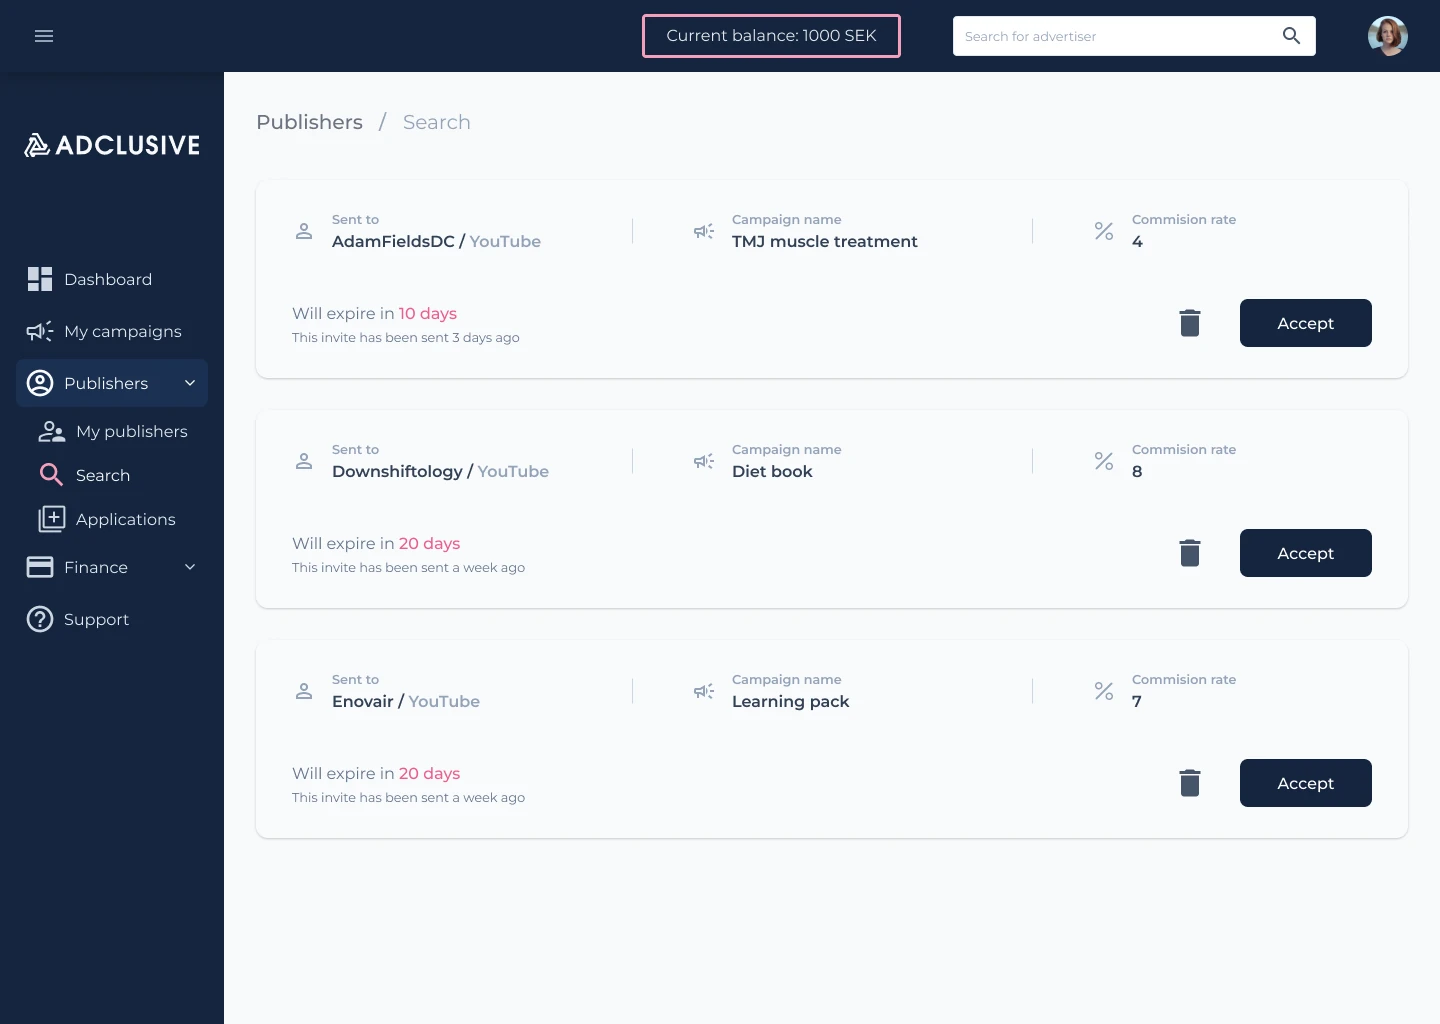Delete the Learning pack invite
The image size is (1440, 1024).
pyautogui.click(x=1190, y=783)
